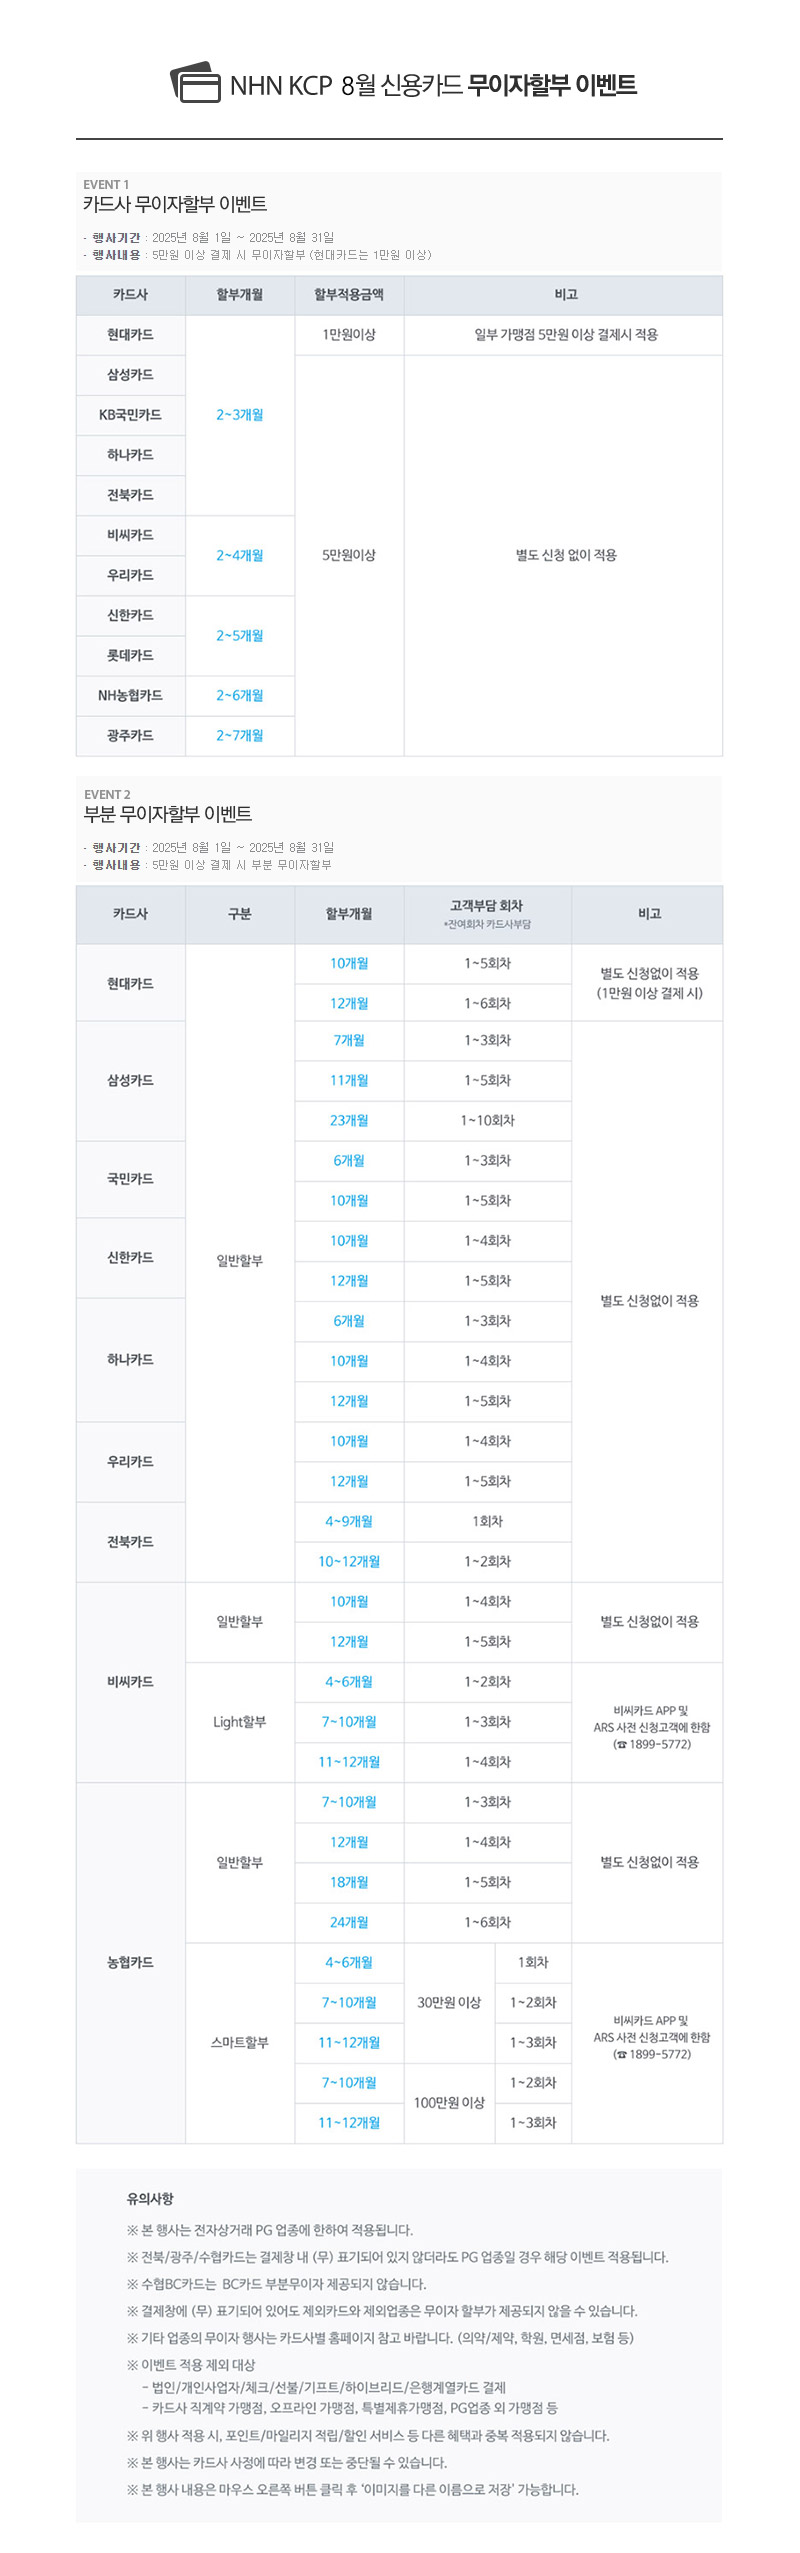
Task: Click the 23개월 installment entry for 삼성카드
Action: click(349, 1121)
